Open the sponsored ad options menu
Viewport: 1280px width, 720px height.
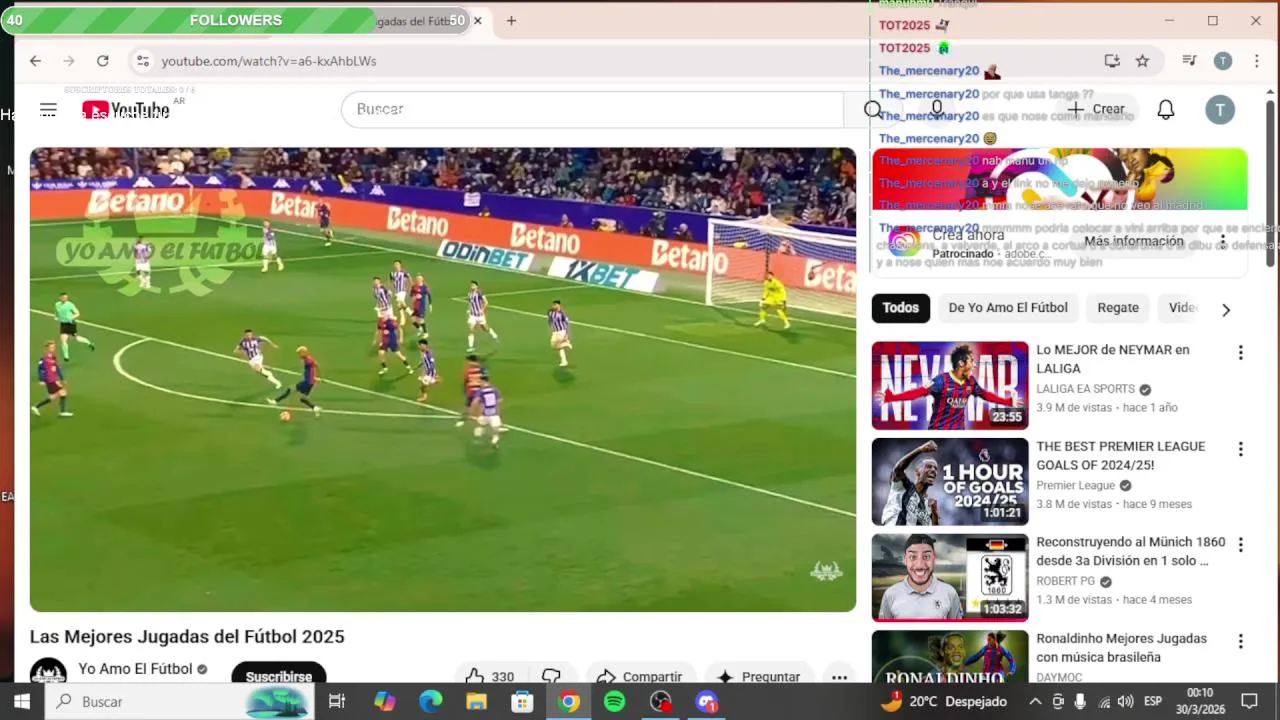(1222, 241)
